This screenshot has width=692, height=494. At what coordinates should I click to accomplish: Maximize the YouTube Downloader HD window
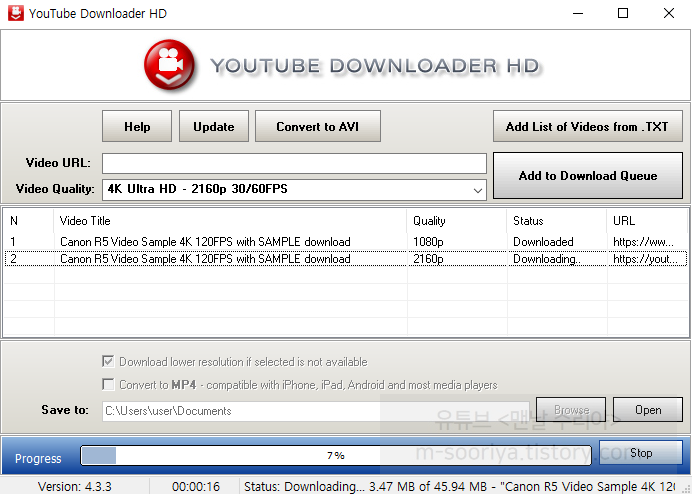click(623, 13)
